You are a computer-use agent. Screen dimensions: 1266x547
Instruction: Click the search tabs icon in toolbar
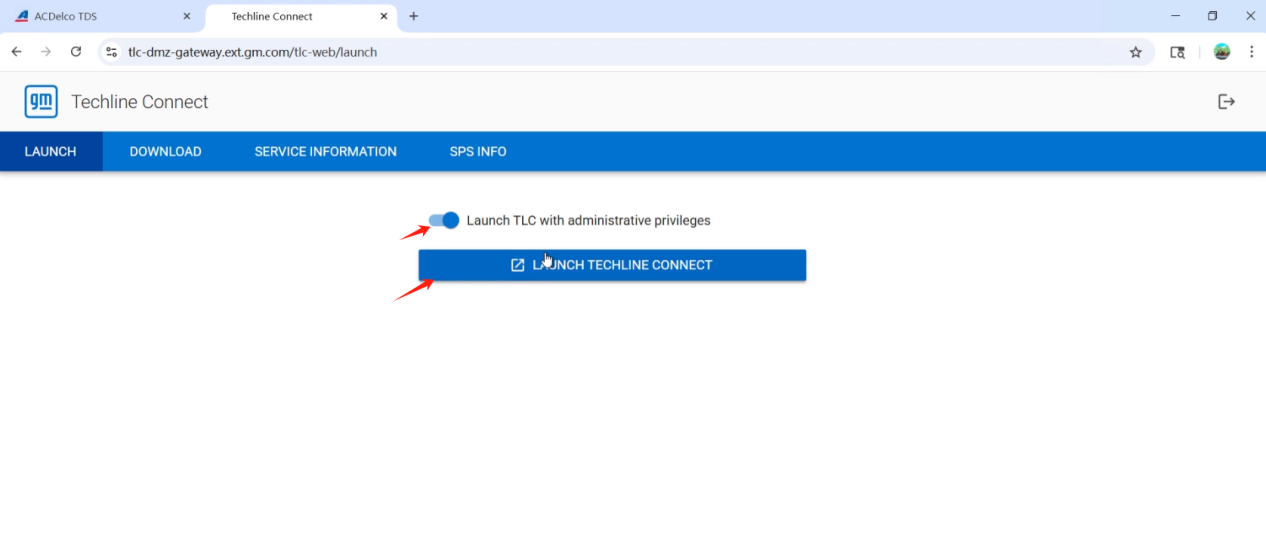(1177, 52)
